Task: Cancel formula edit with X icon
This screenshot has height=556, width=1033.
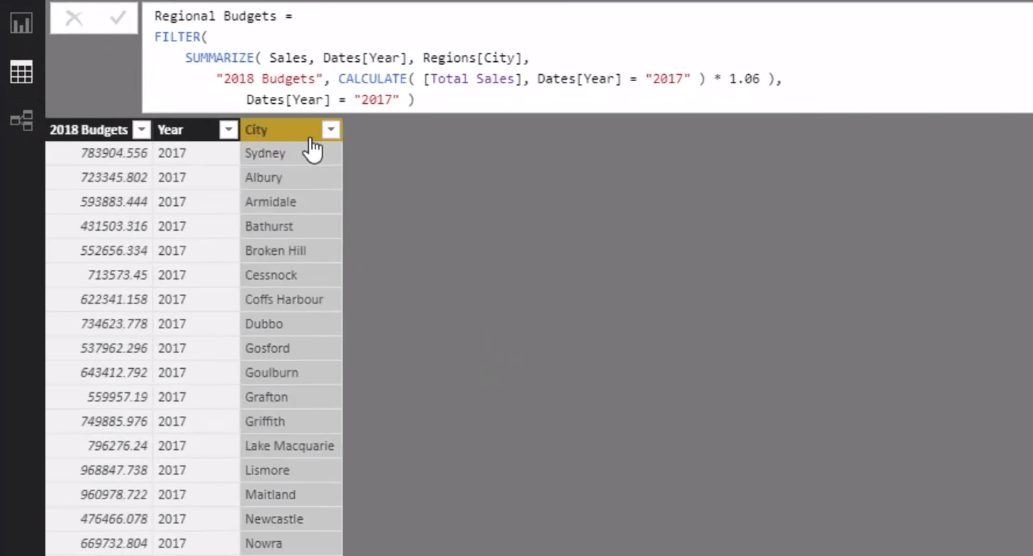Action: [x=74, y=18]
